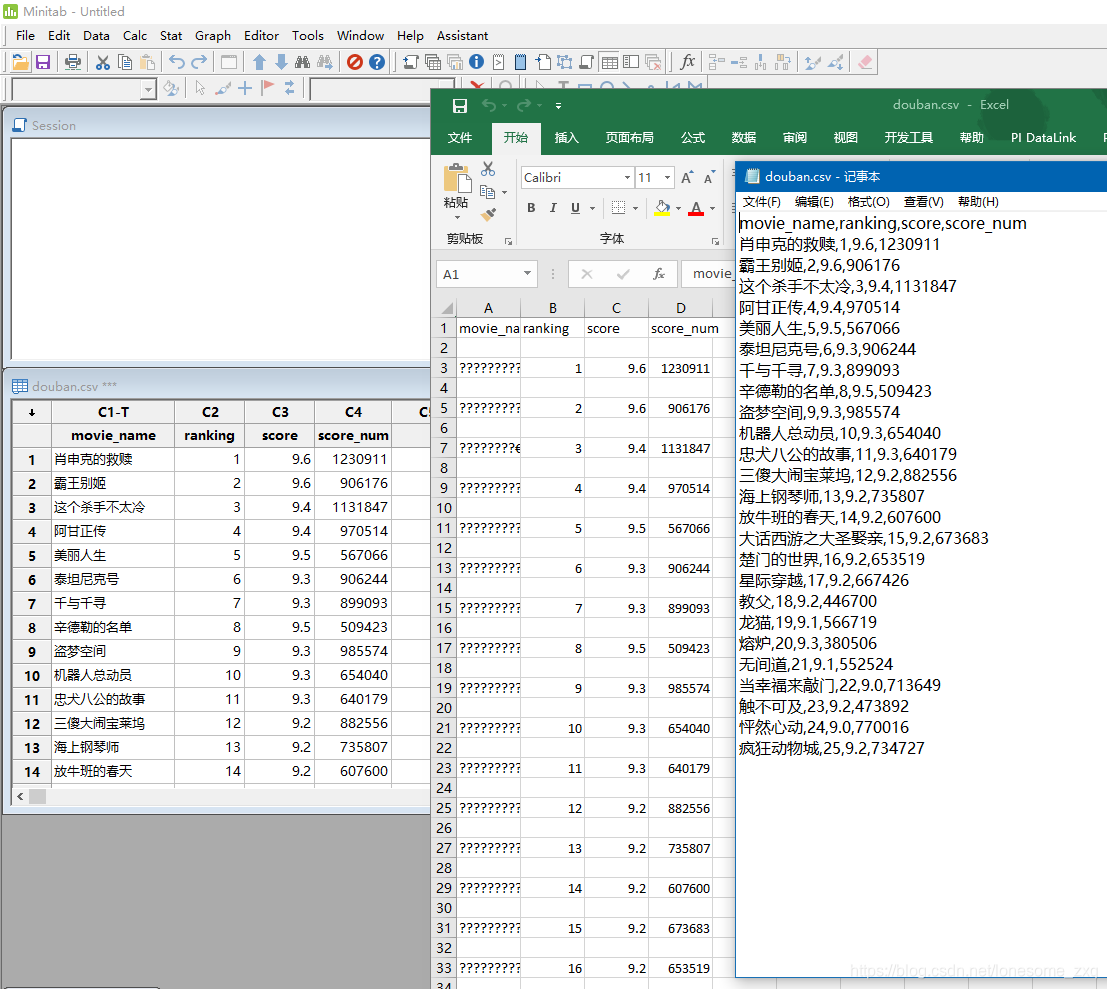The width and height of the screenshot is (1107, 989).
Task: Select the Excel column B header
Action: [x=553, y=308]
